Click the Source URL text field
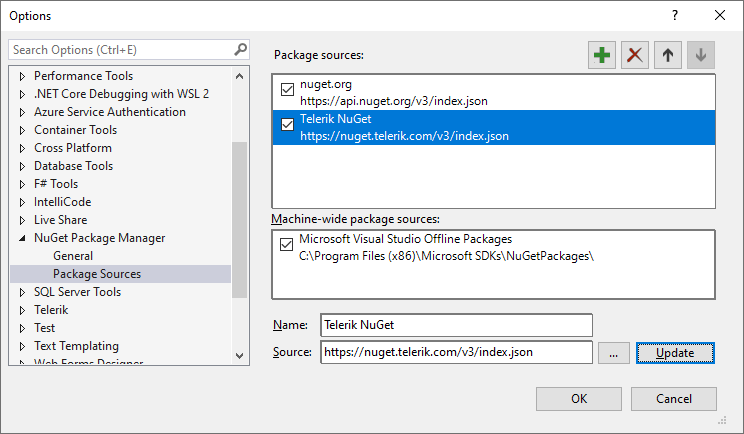The height and width of the screenshot is (434, 744). point(456,352)
